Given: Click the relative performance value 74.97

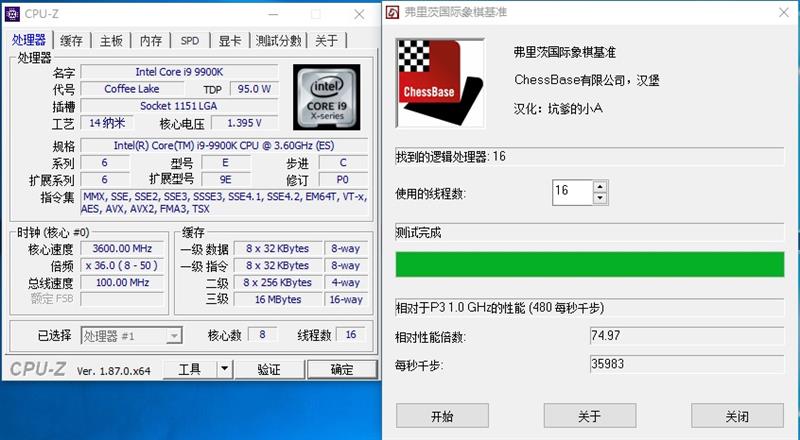Looking at the screenshot, I should click(x=687, y=336).
